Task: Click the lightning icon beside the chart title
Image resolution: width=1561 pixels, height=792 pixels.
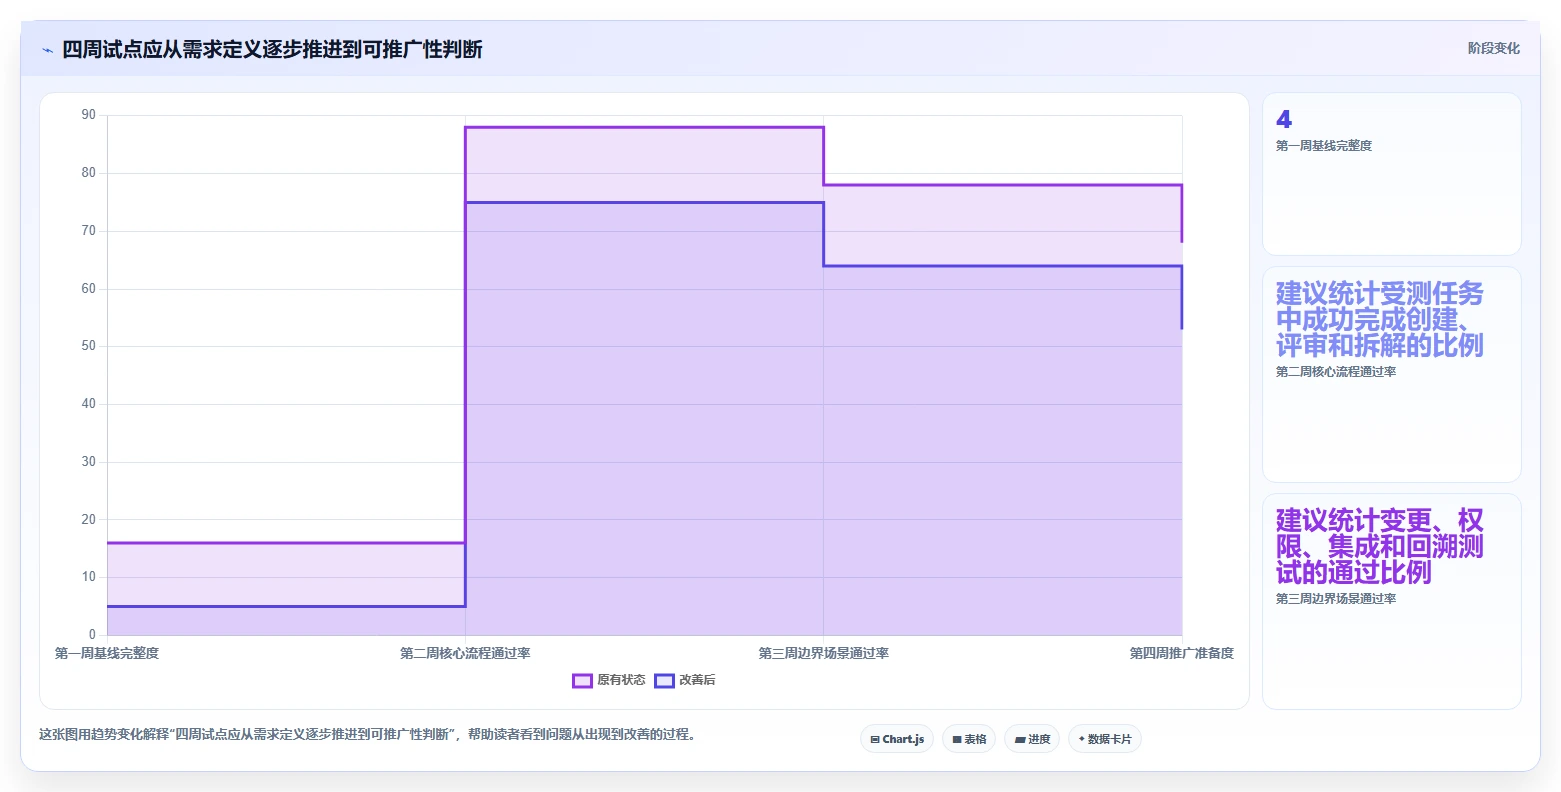Action: click(48, 50)
